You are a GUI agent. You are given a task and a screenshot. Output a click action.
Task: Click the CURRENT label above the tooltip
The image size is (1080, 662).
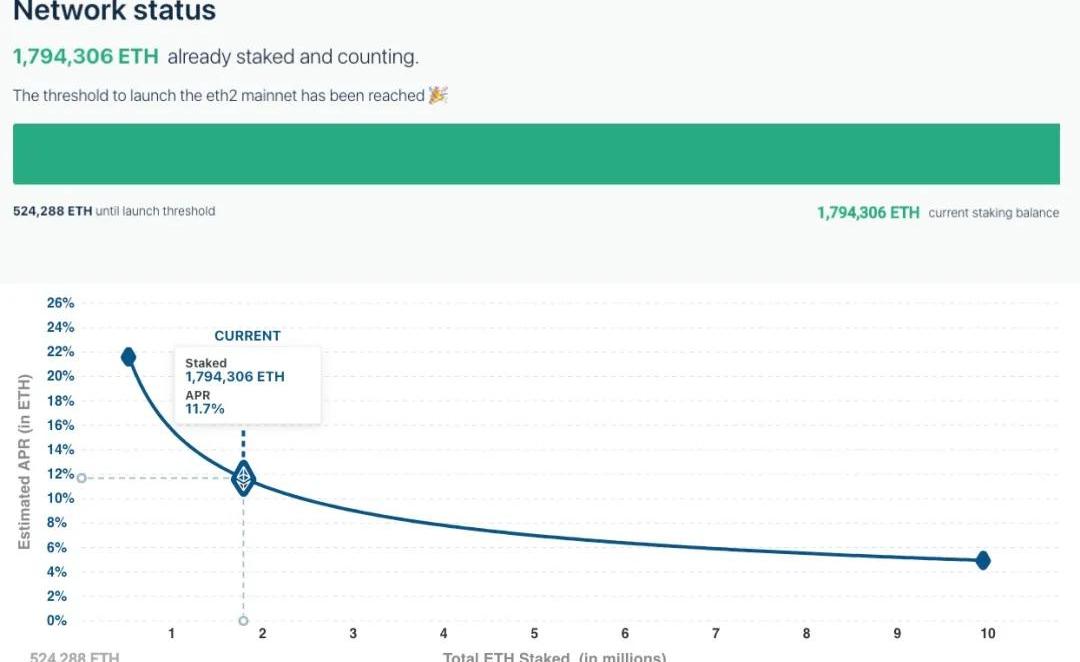(247, 336)
